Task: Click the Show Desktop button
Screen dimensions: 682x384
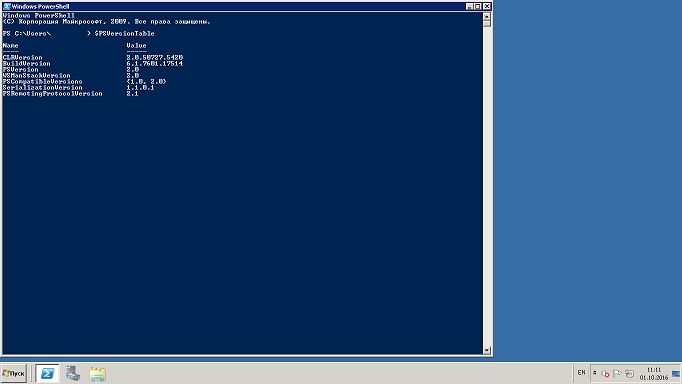Action: (x=675, y=374)
